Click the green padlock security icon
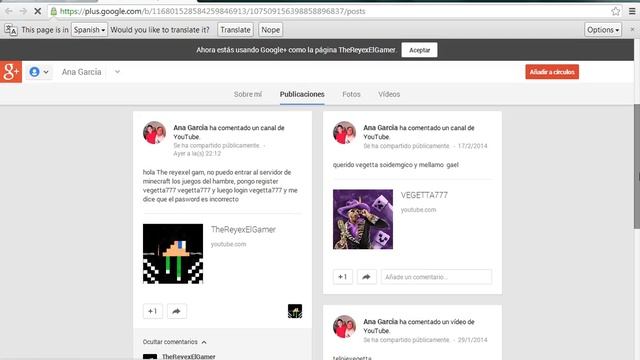The width and height of the screenshot is (640, 360). [x=53, y=11]
